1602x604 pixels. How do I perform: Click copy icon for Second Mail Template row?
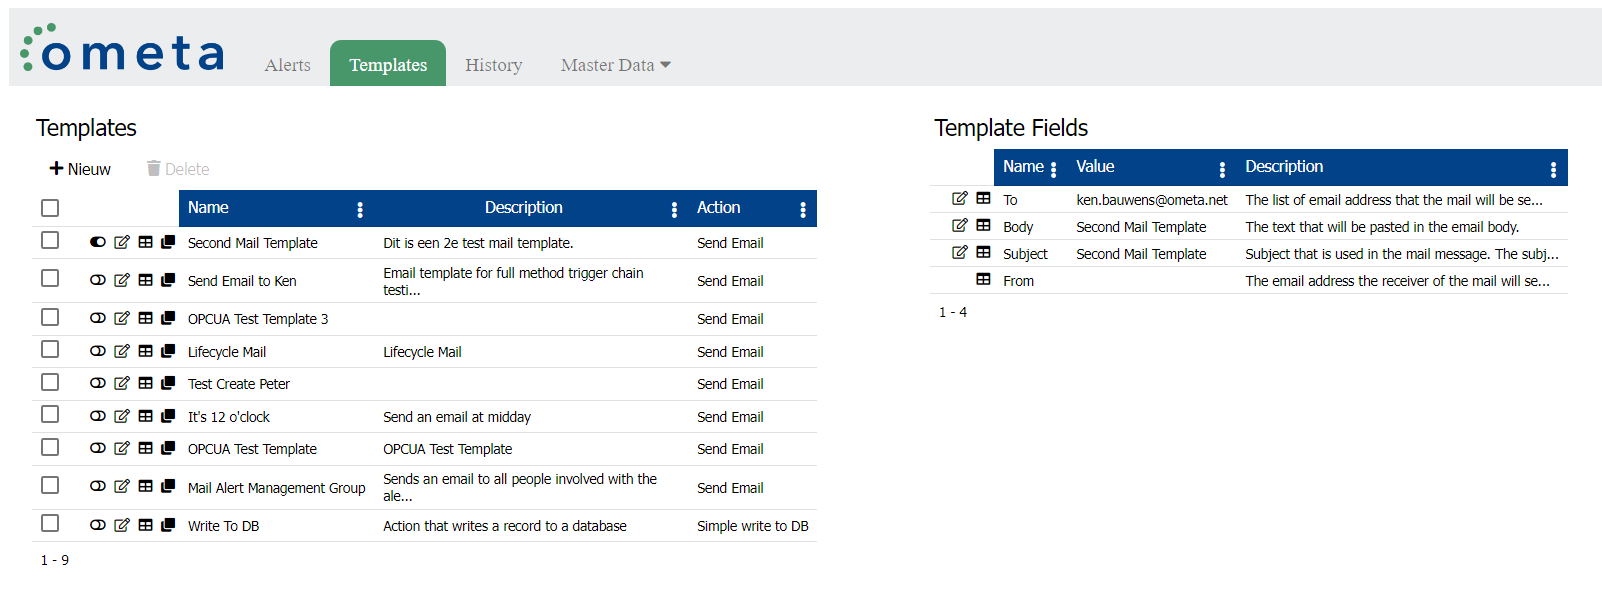click(168, 242)
